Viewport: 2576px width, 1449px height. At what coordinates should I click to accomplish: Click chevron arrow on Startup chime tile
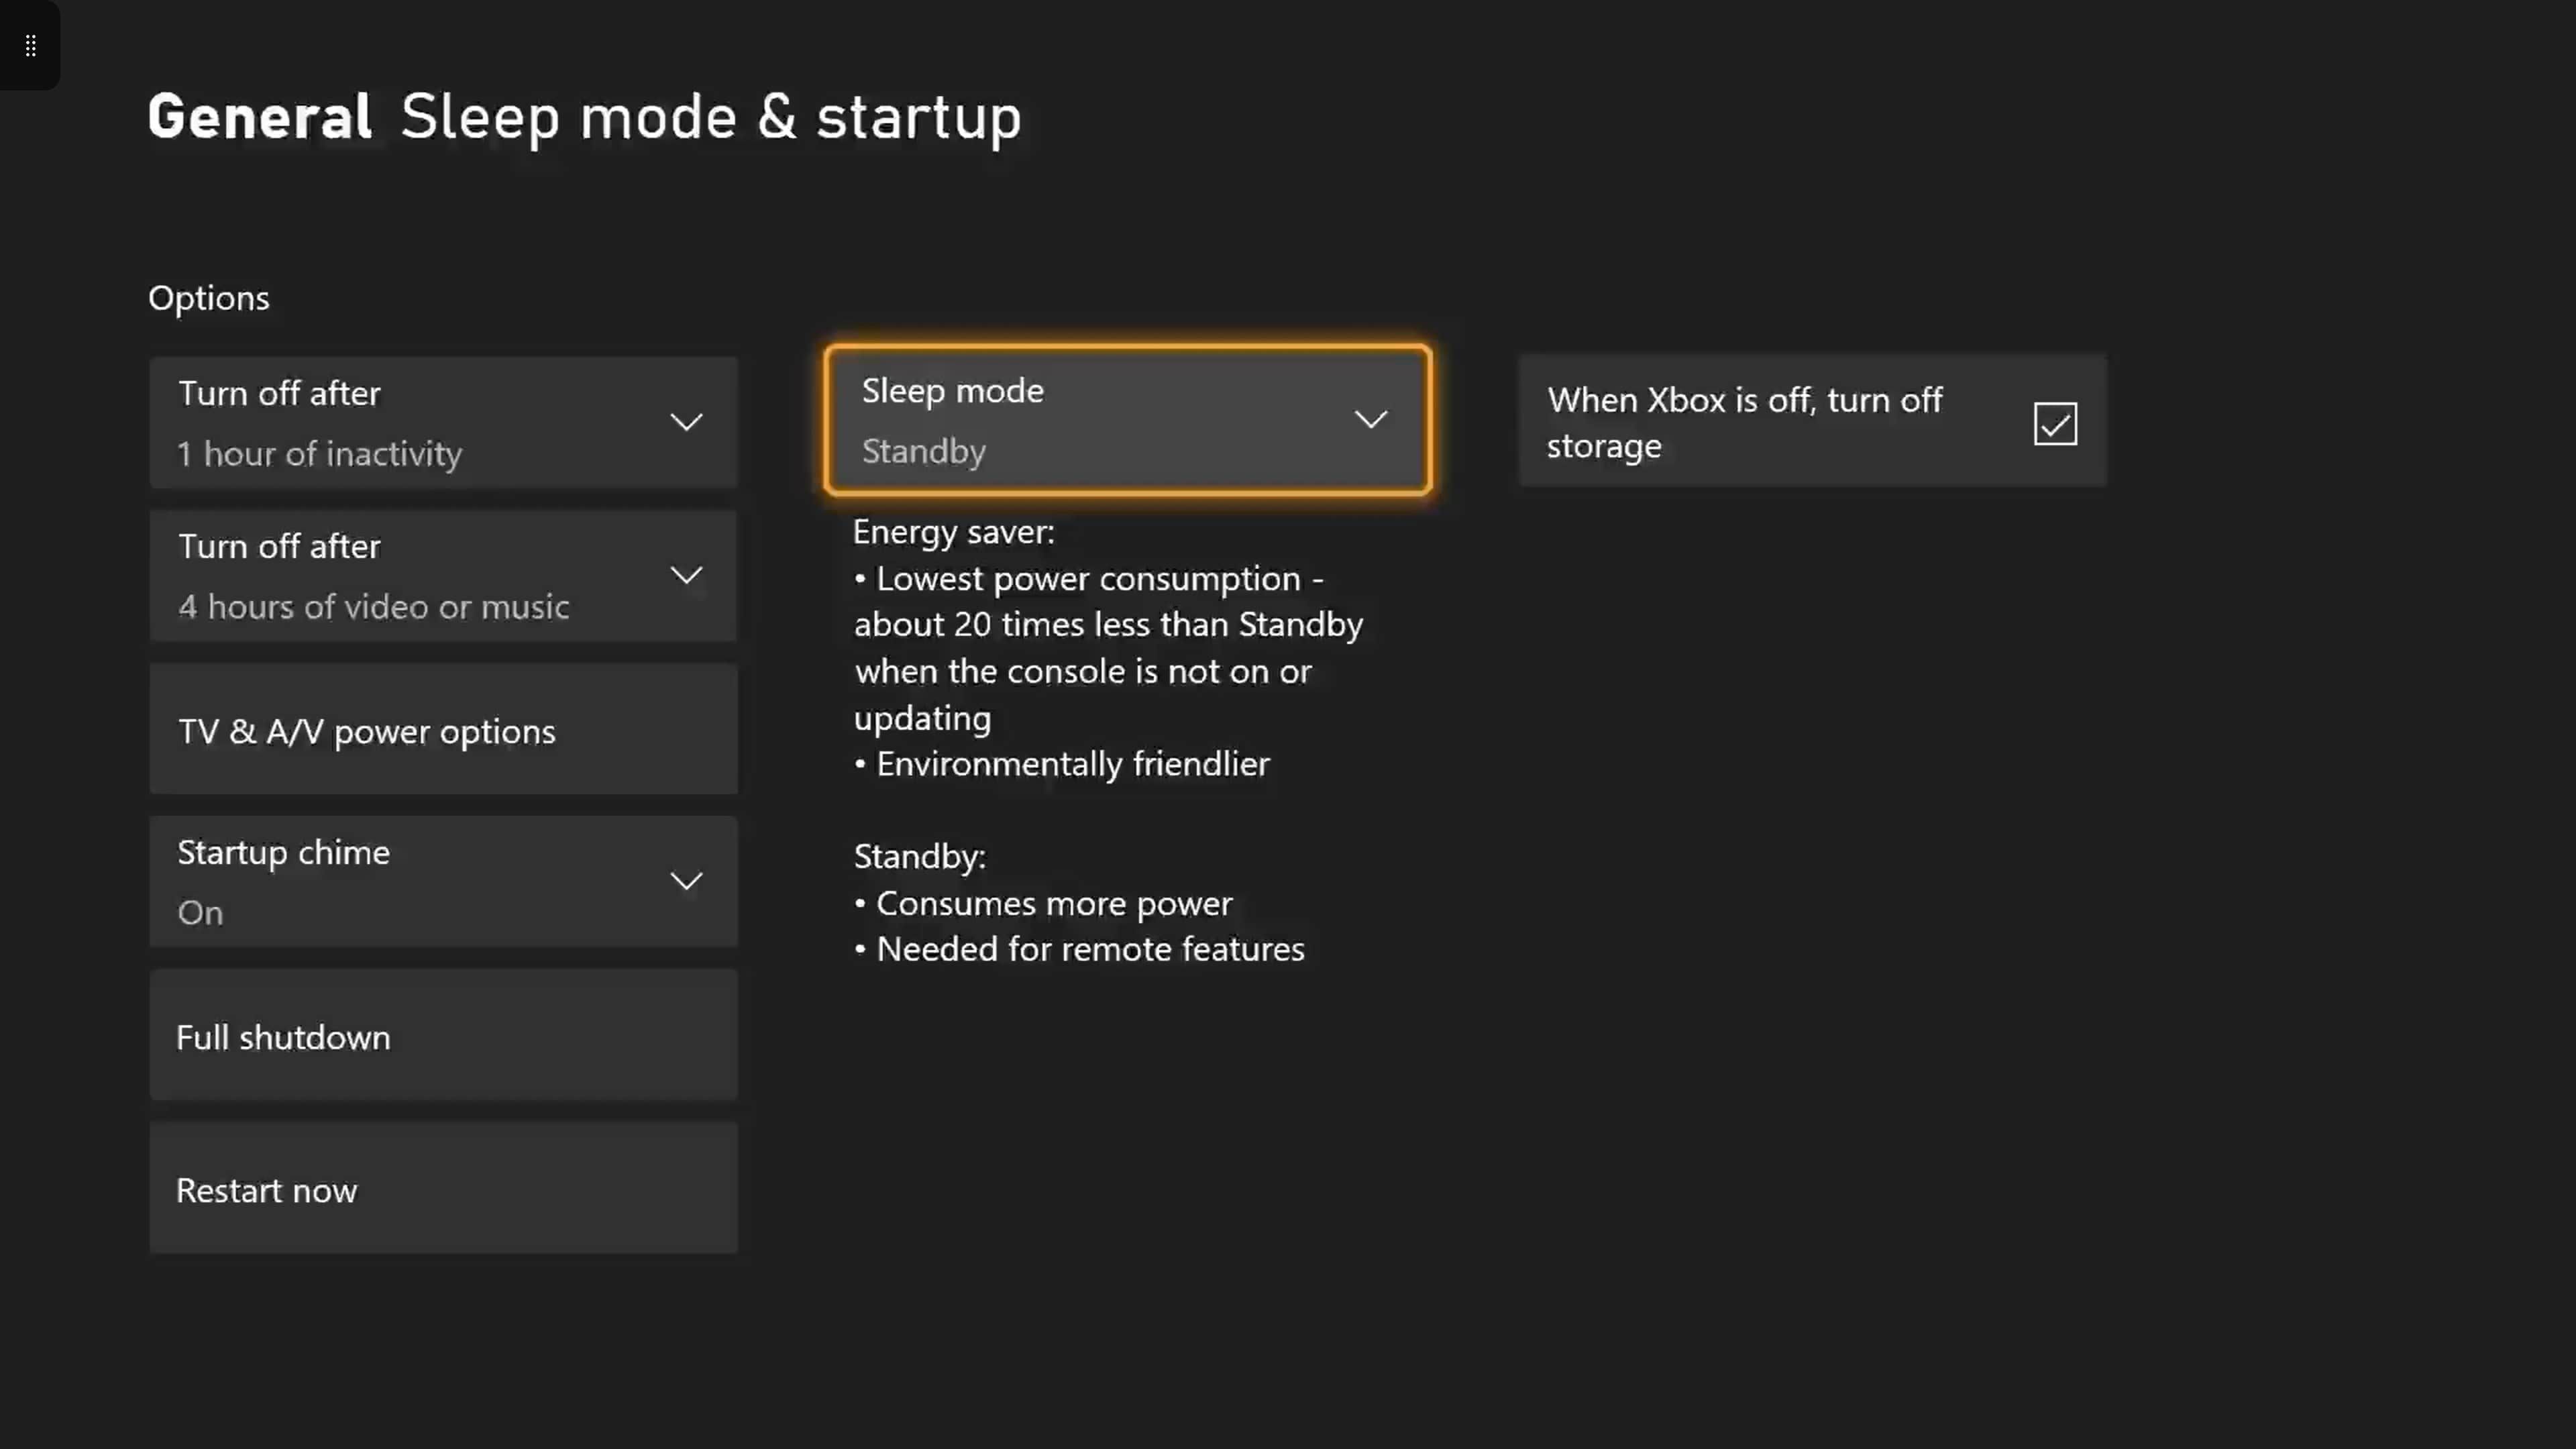coord(686,881)
